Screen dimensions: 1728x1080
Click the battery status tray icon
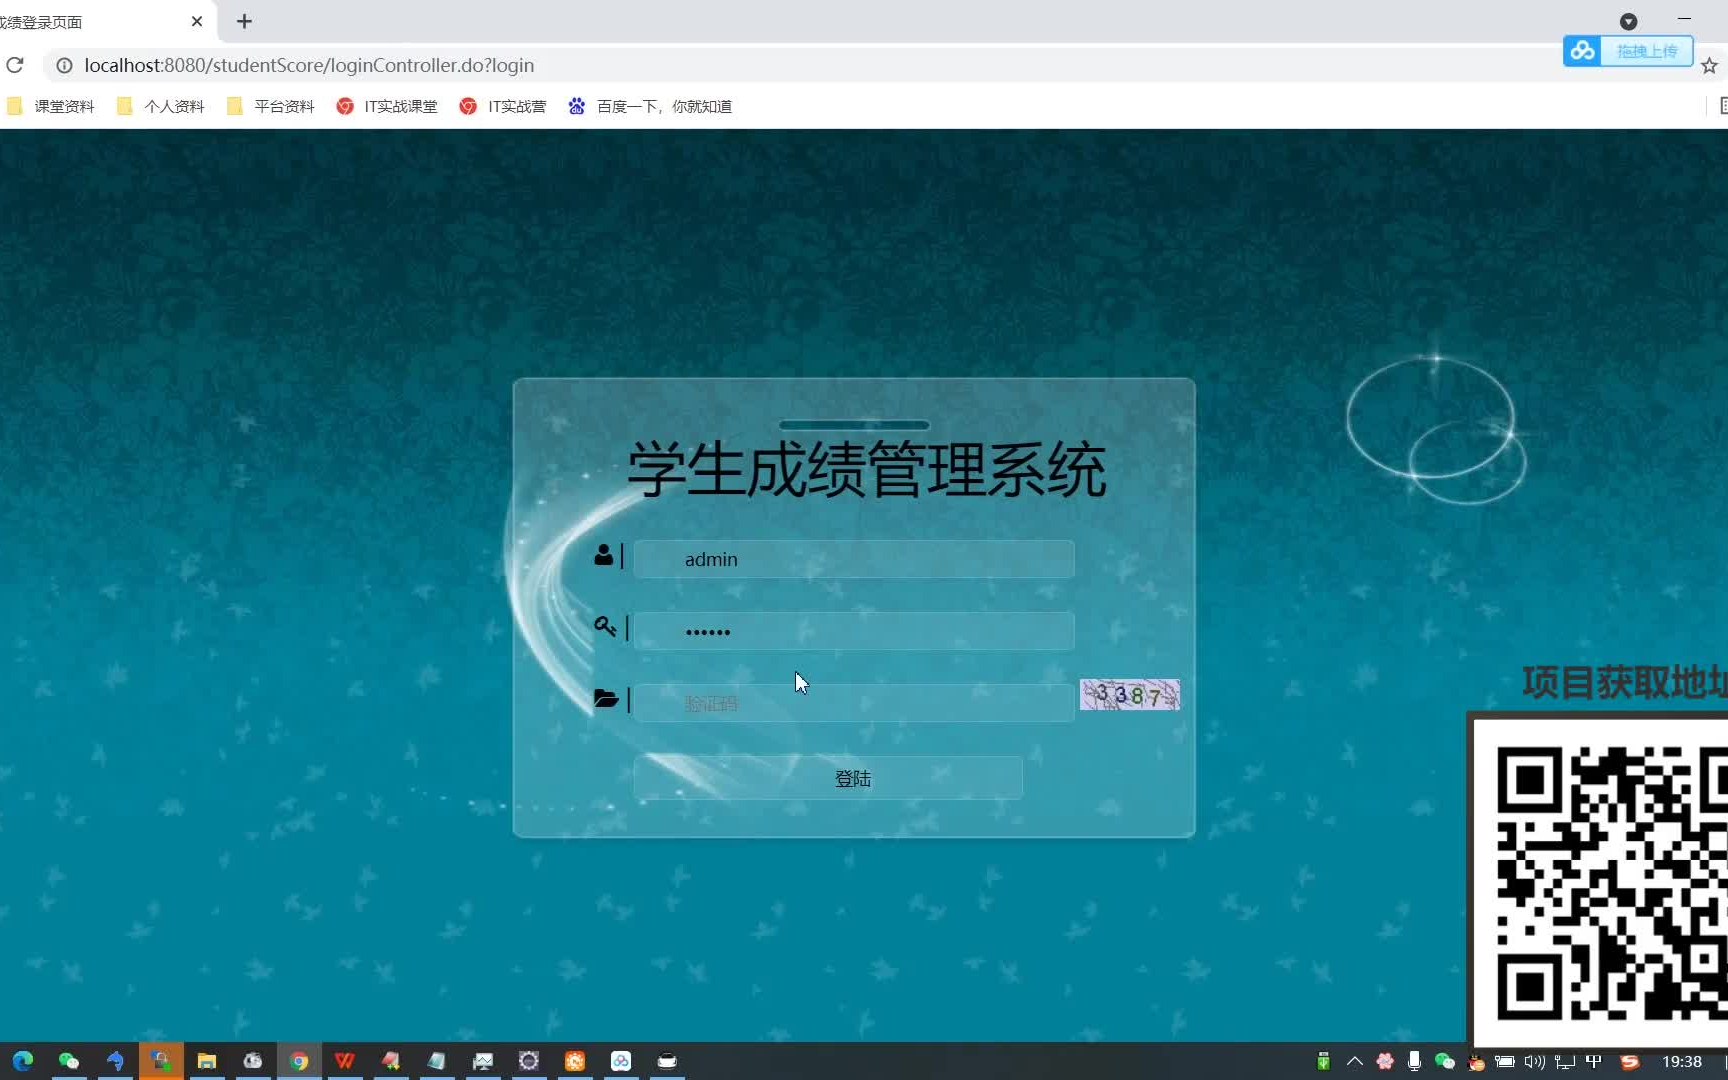point(1505,1062)
